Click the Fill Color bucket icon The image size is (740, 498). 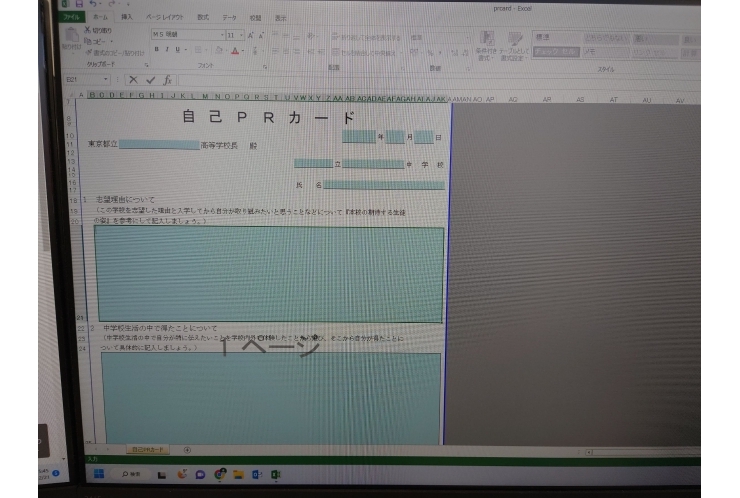tap(219, 50)
